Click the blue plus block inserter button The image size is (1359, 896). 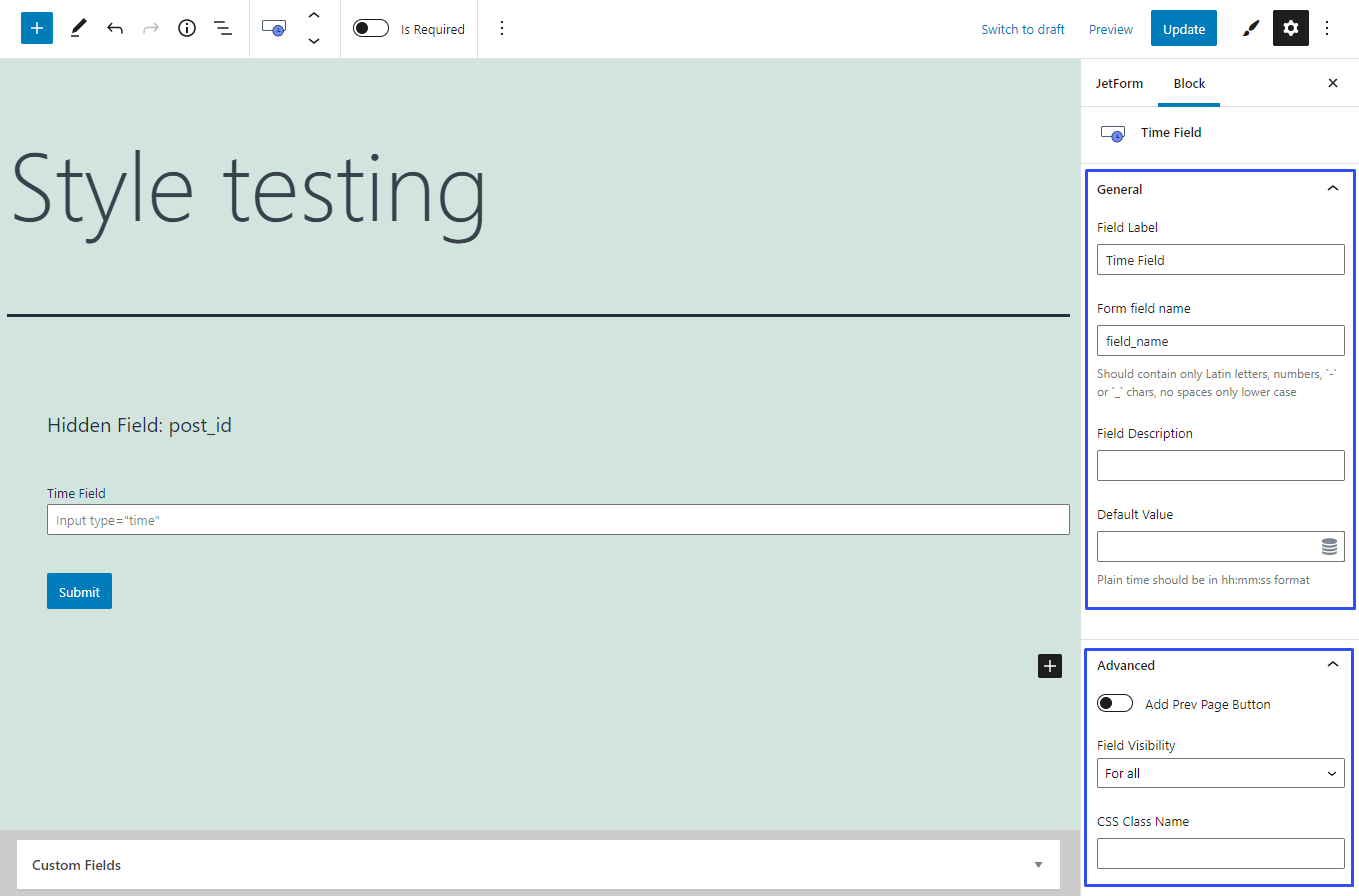(37, 28)
